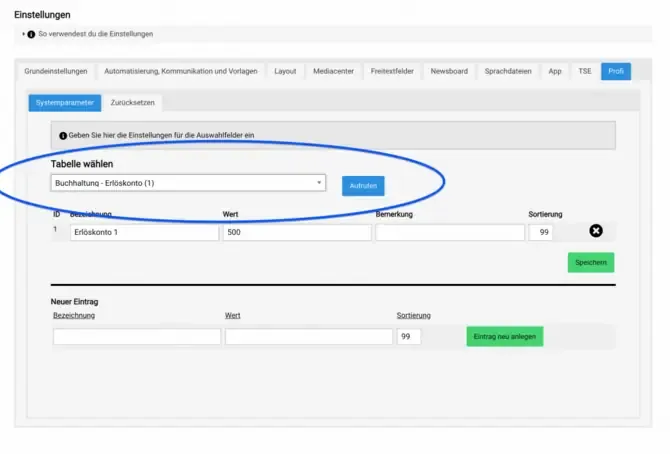Open the Freitextfelder tab

(x=392, y=71)
